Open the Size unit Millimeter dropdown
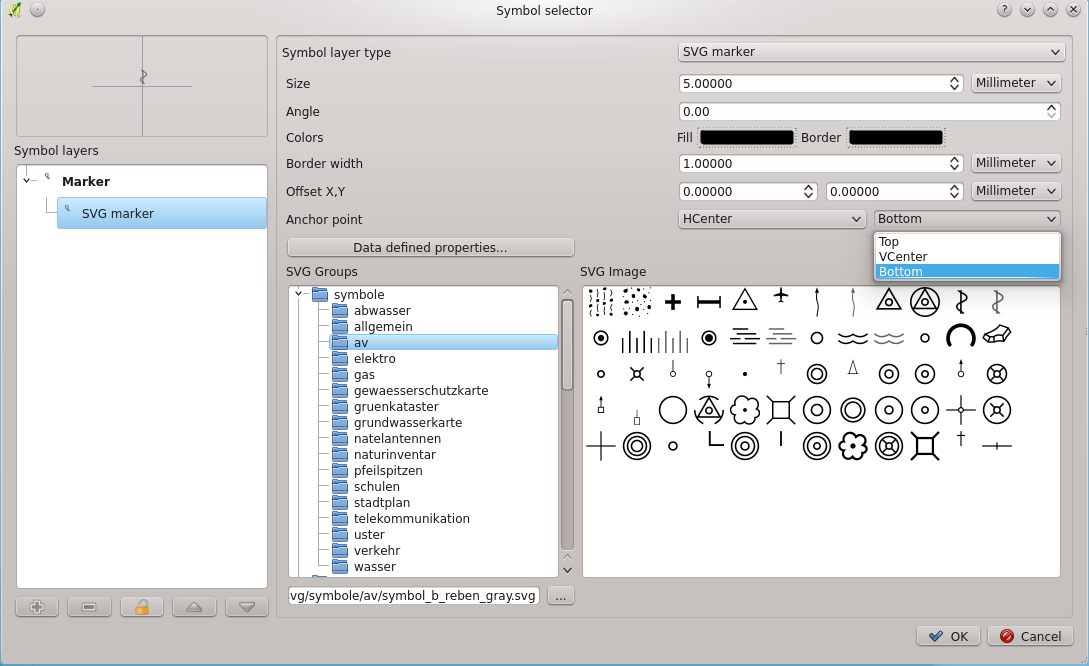 (1016, 83)
